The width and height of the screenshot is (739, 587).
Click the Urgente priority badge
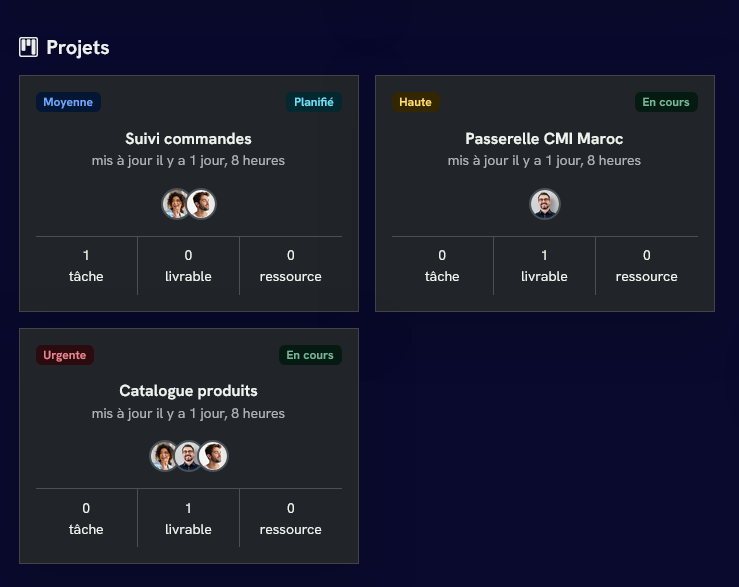[65, 355]
